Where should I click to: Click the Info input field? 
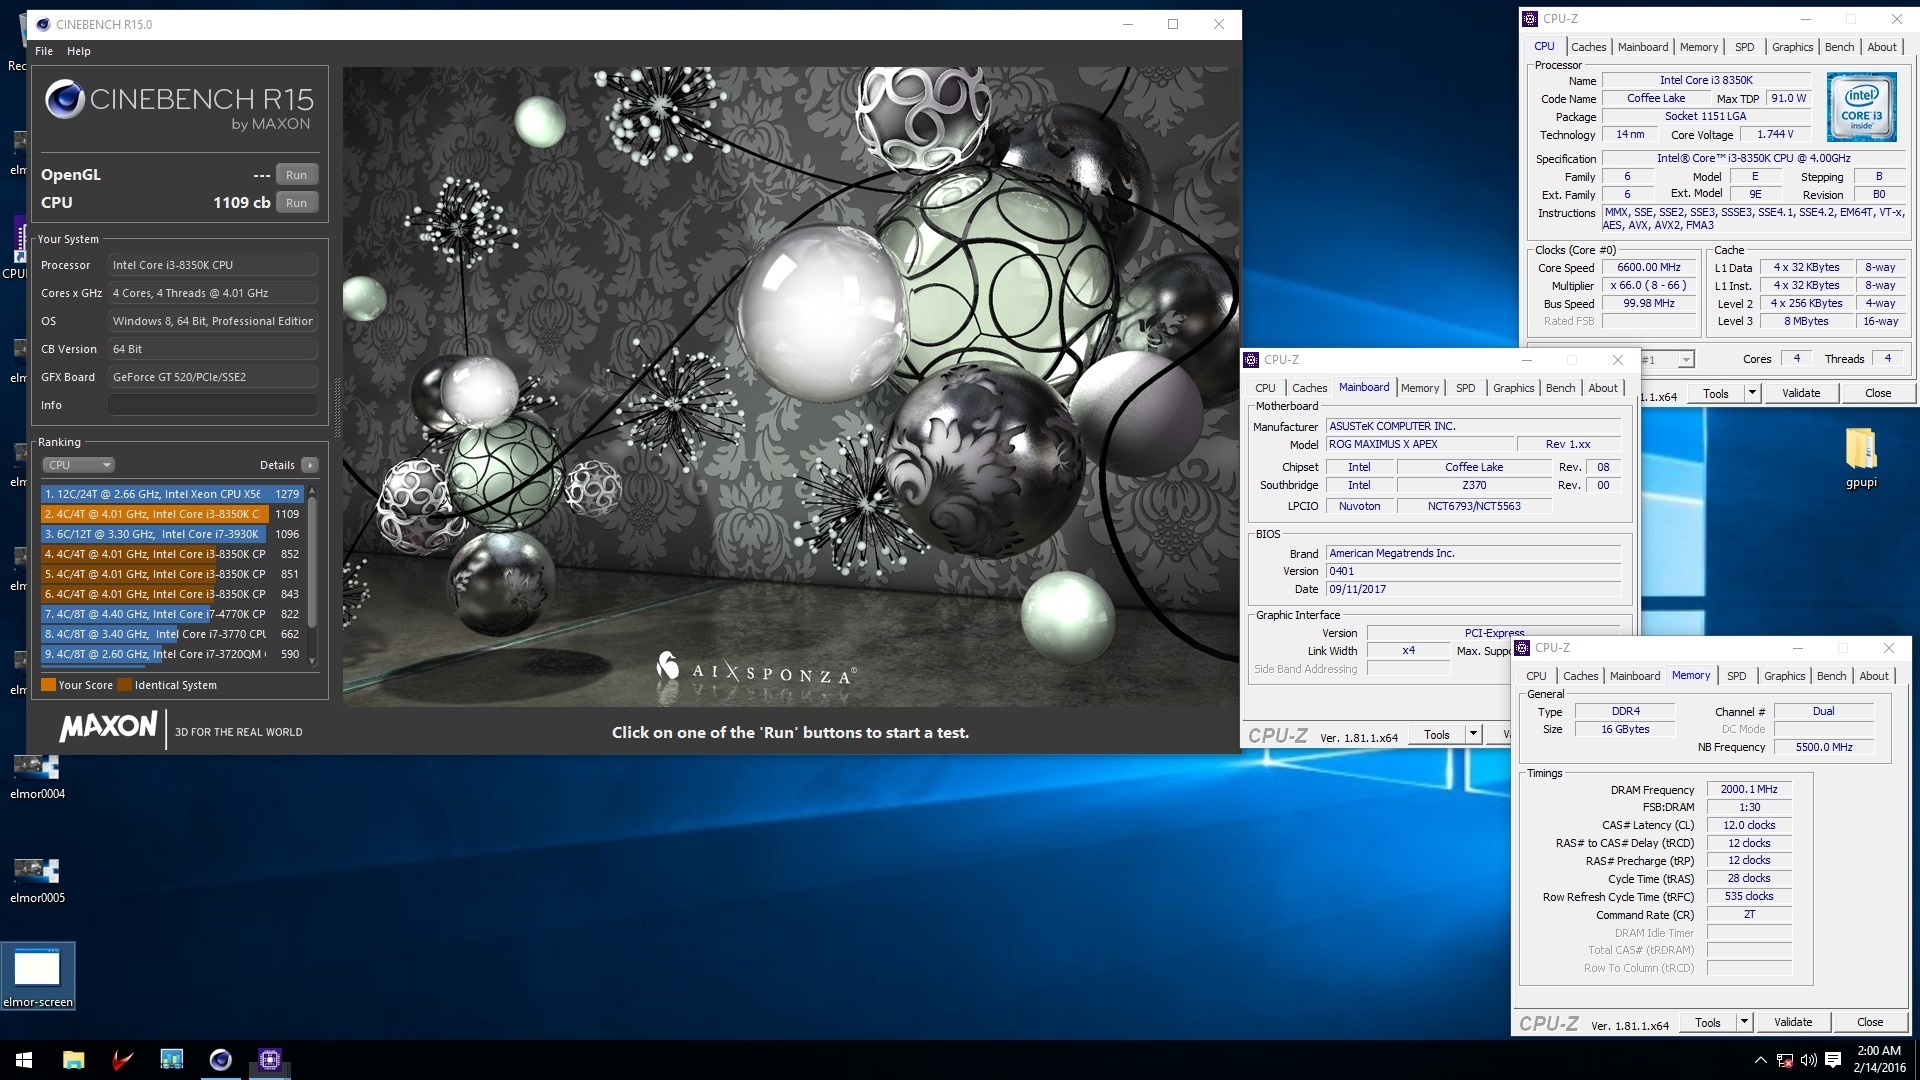pyautogui.click(x=213, y=405)
